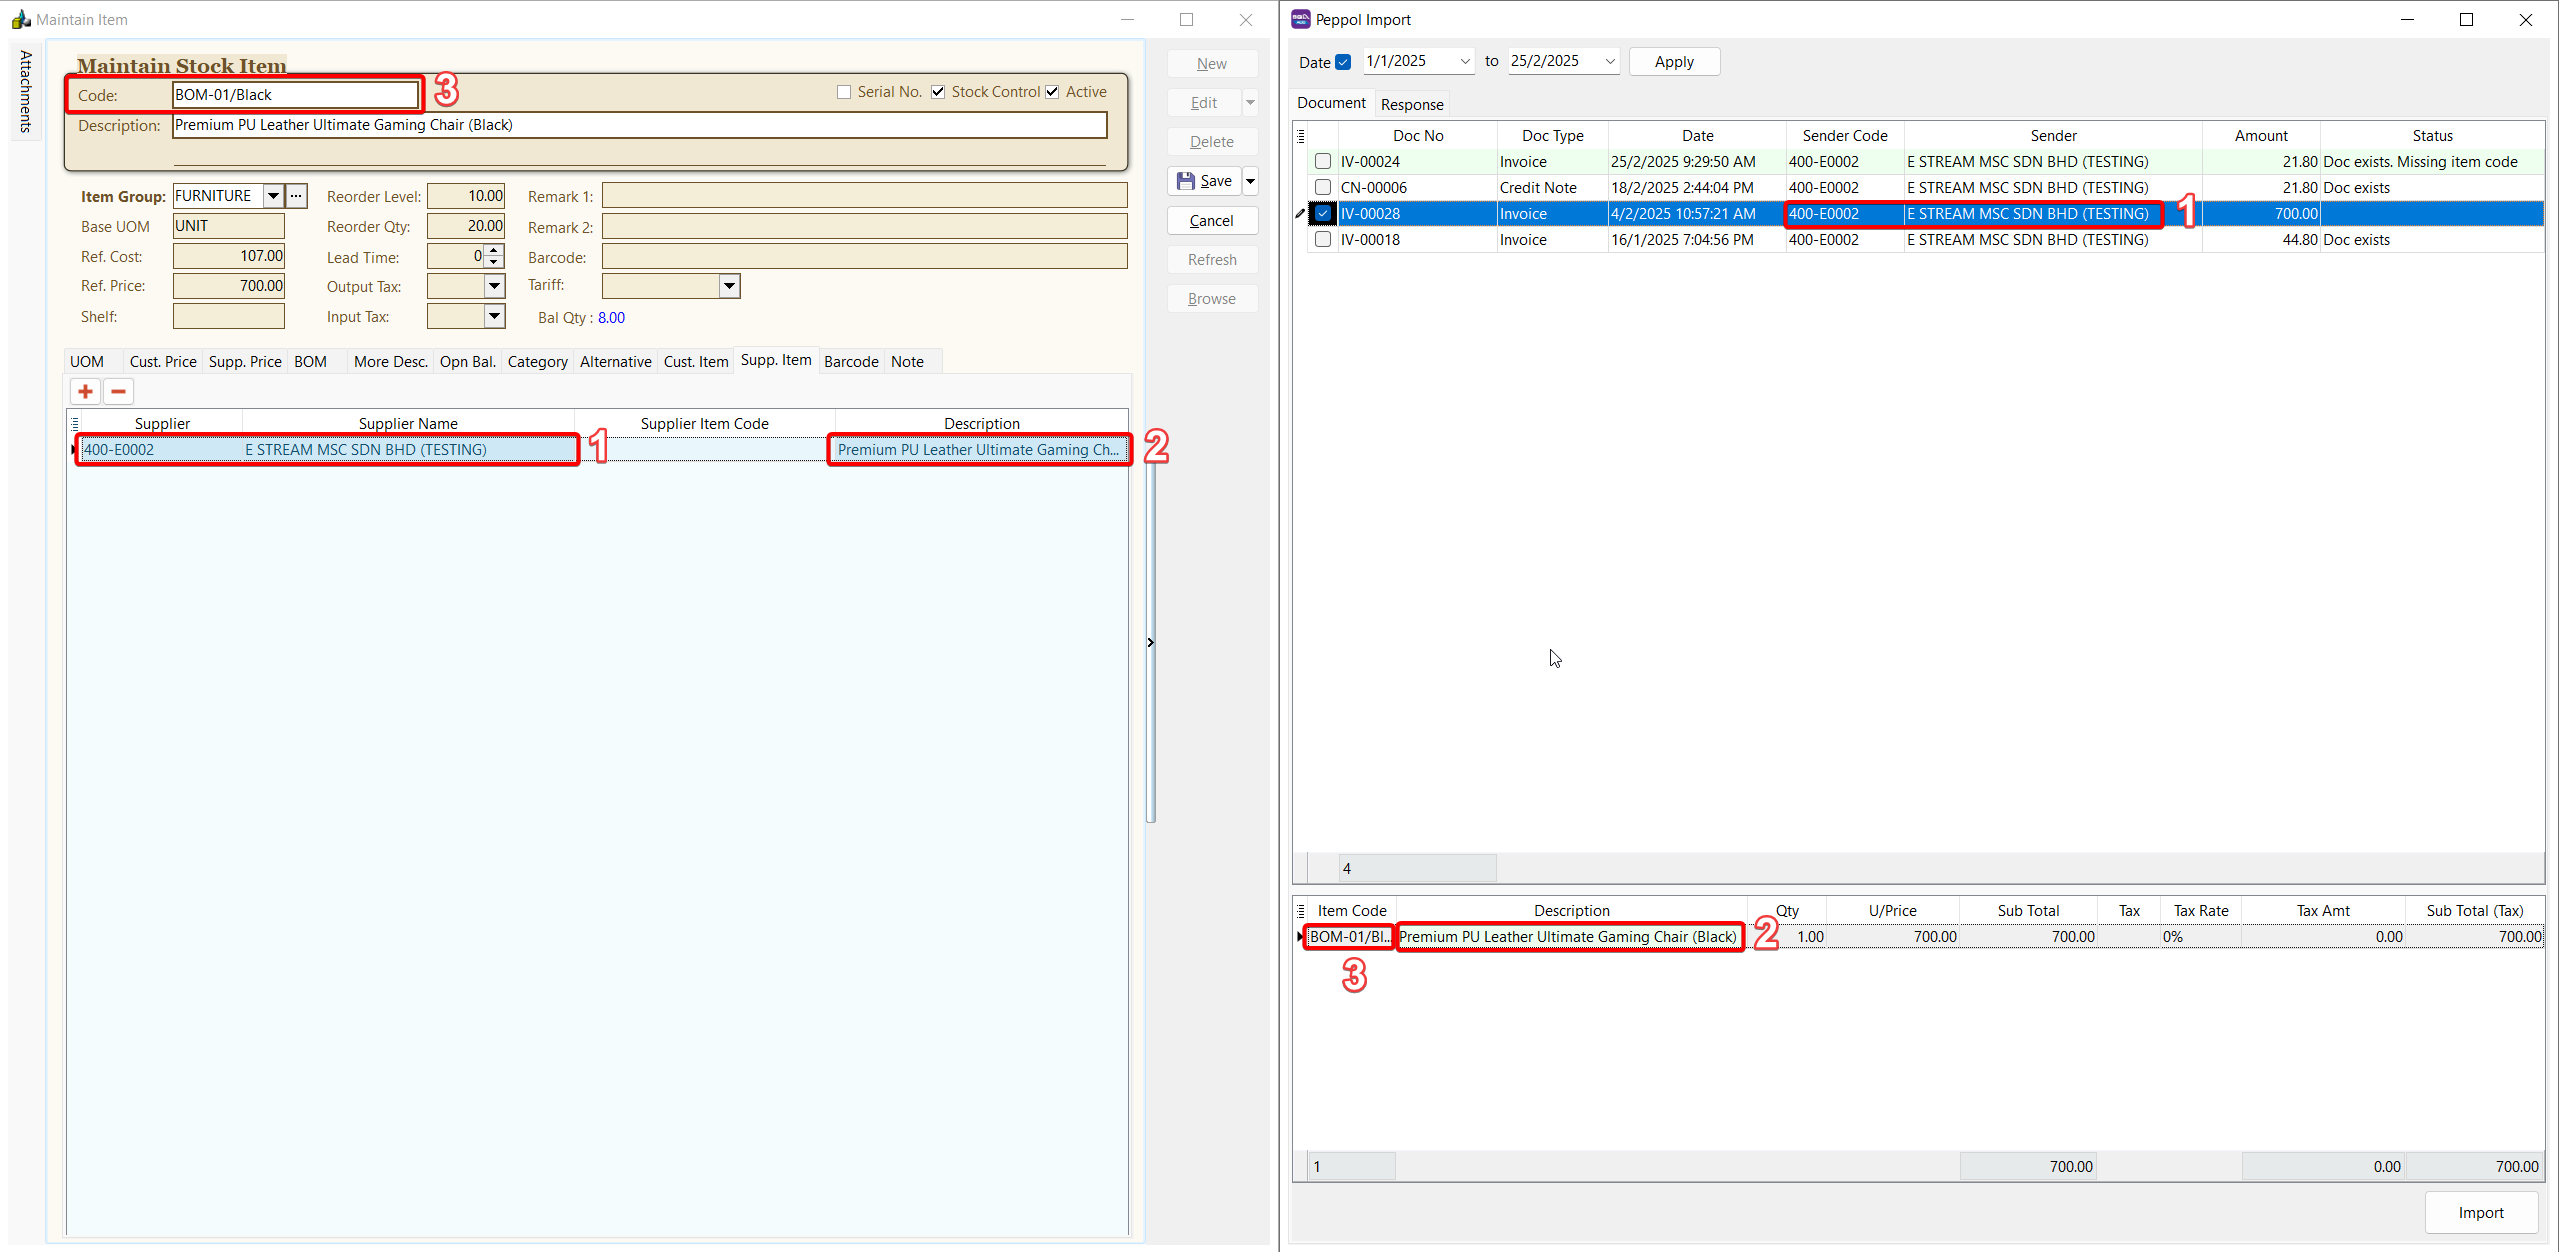Toggle the Stock Control checkbox
The width and height of the screenshot is (2559, 1252).
tap(938, 92)
